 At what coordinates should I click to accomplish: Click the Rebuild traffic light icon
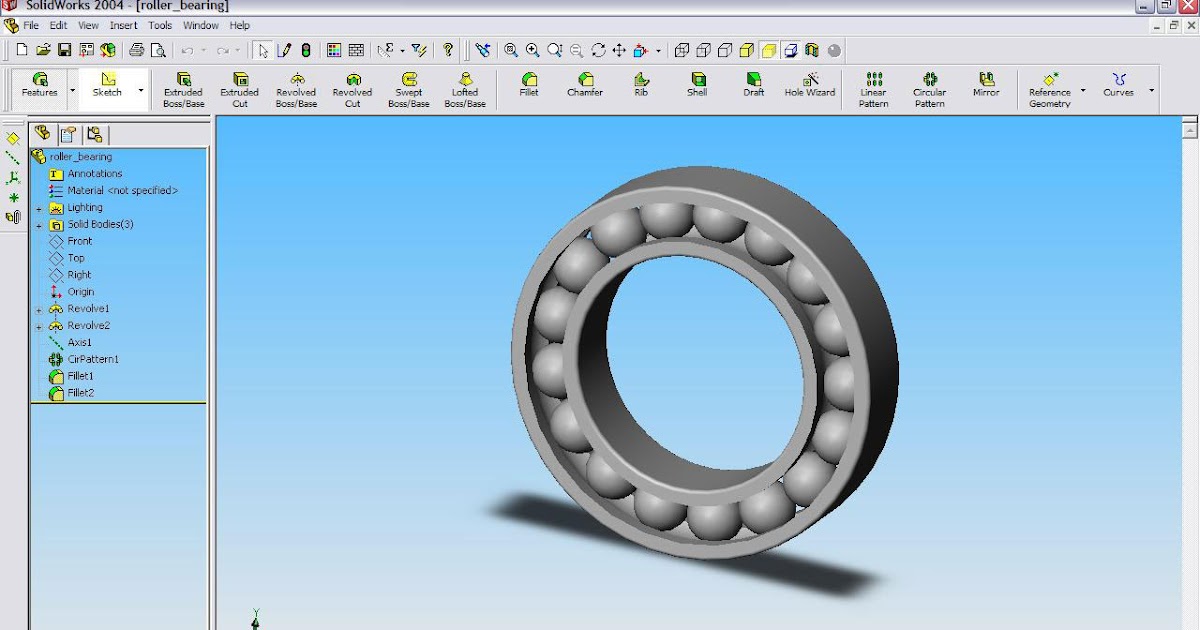pos(306,49)
